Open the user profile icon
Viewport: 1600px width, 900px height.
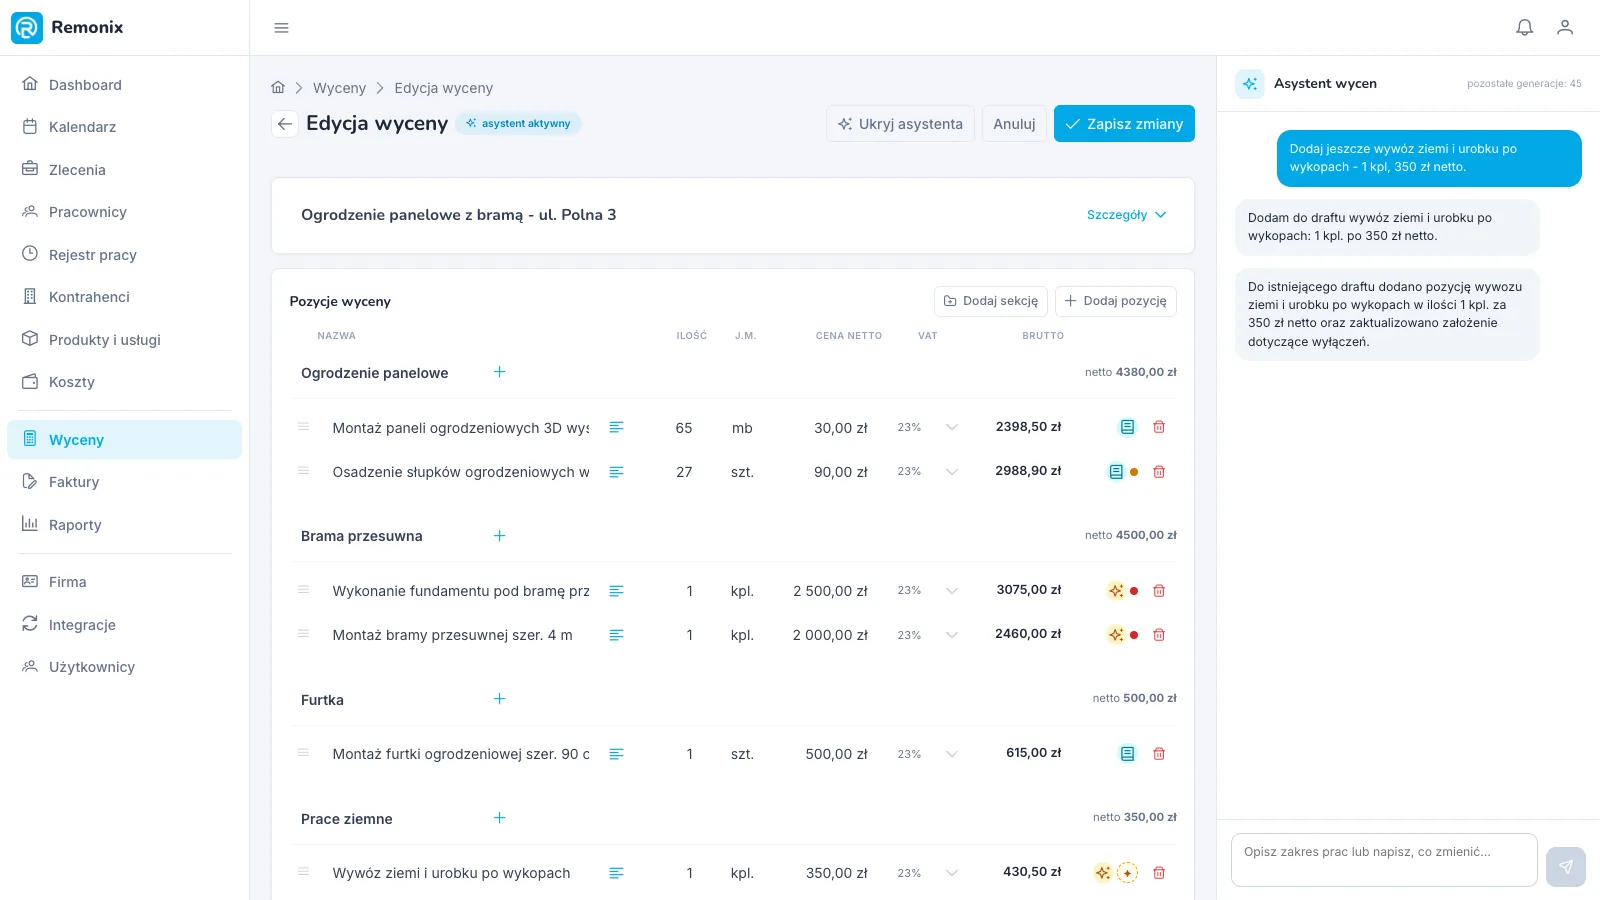1565,28
